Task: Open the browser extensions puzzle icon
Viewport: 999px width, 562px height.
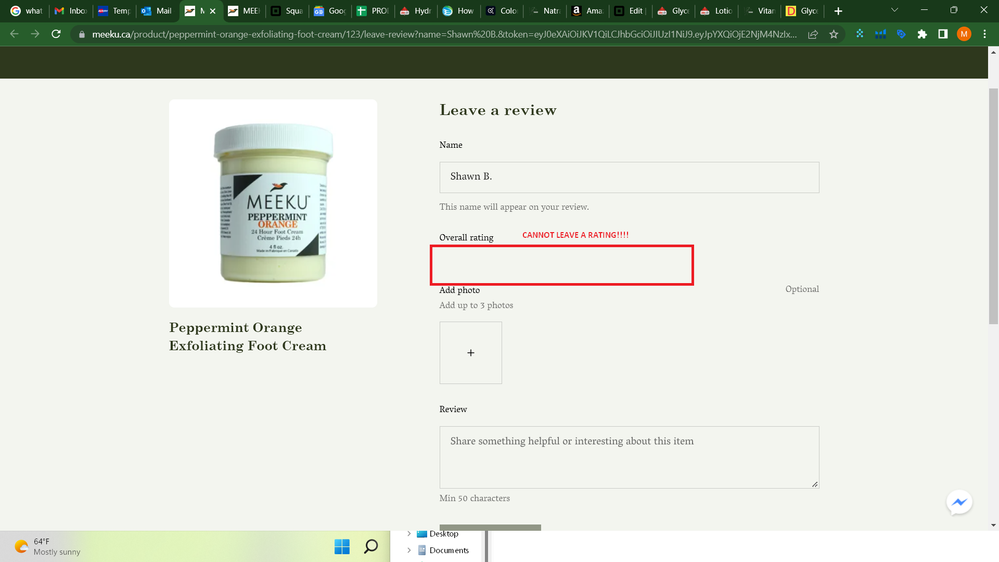Action: pos(922,33)
